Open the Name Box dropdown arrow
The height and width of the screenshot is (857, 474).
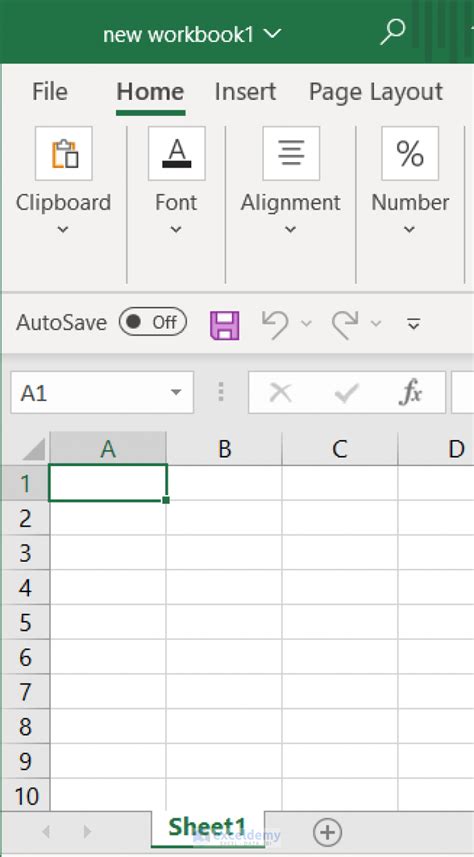(x=176, y=392)
